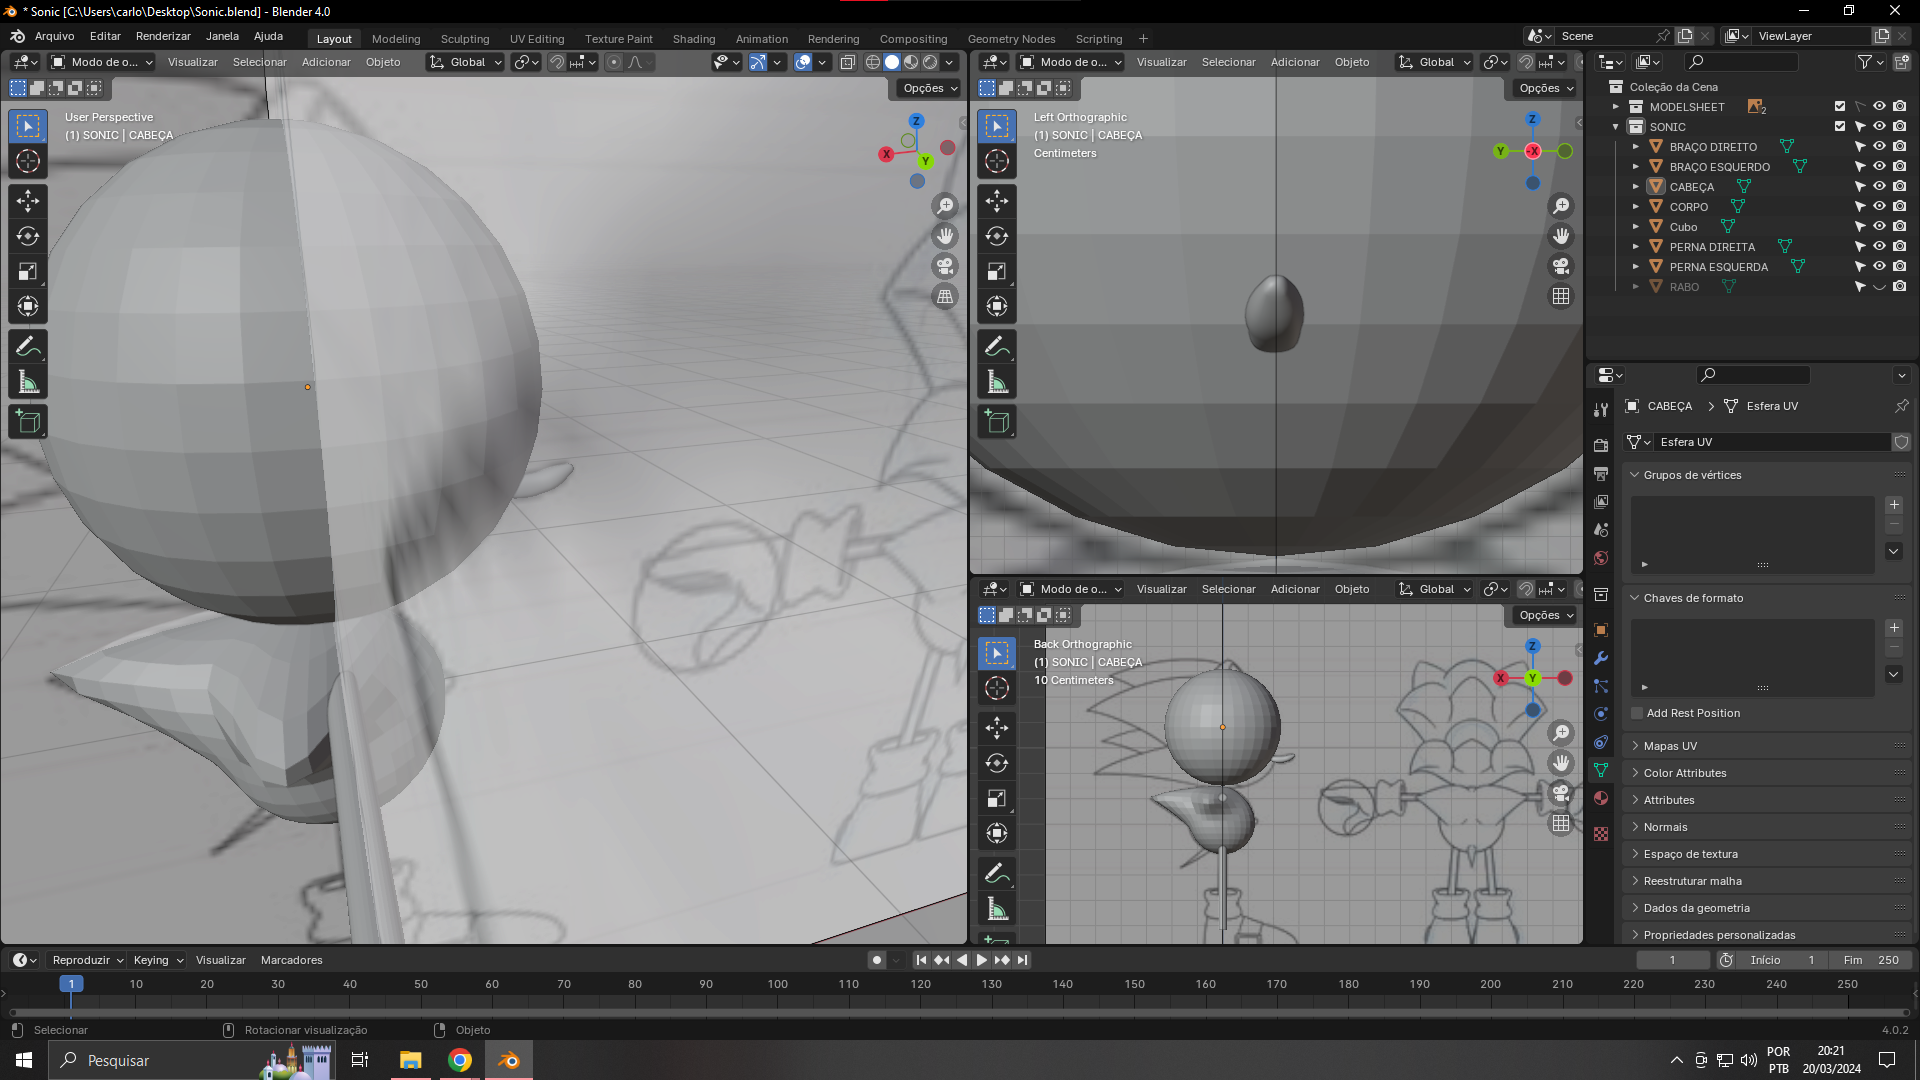Open the Material properties tab

coord(1601,798)
